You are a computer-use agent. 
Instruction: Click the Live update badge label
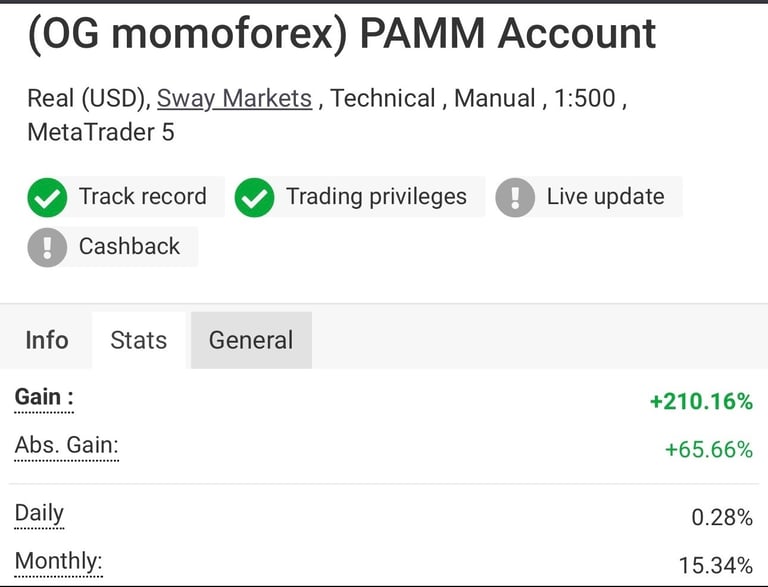coord(605,196)
